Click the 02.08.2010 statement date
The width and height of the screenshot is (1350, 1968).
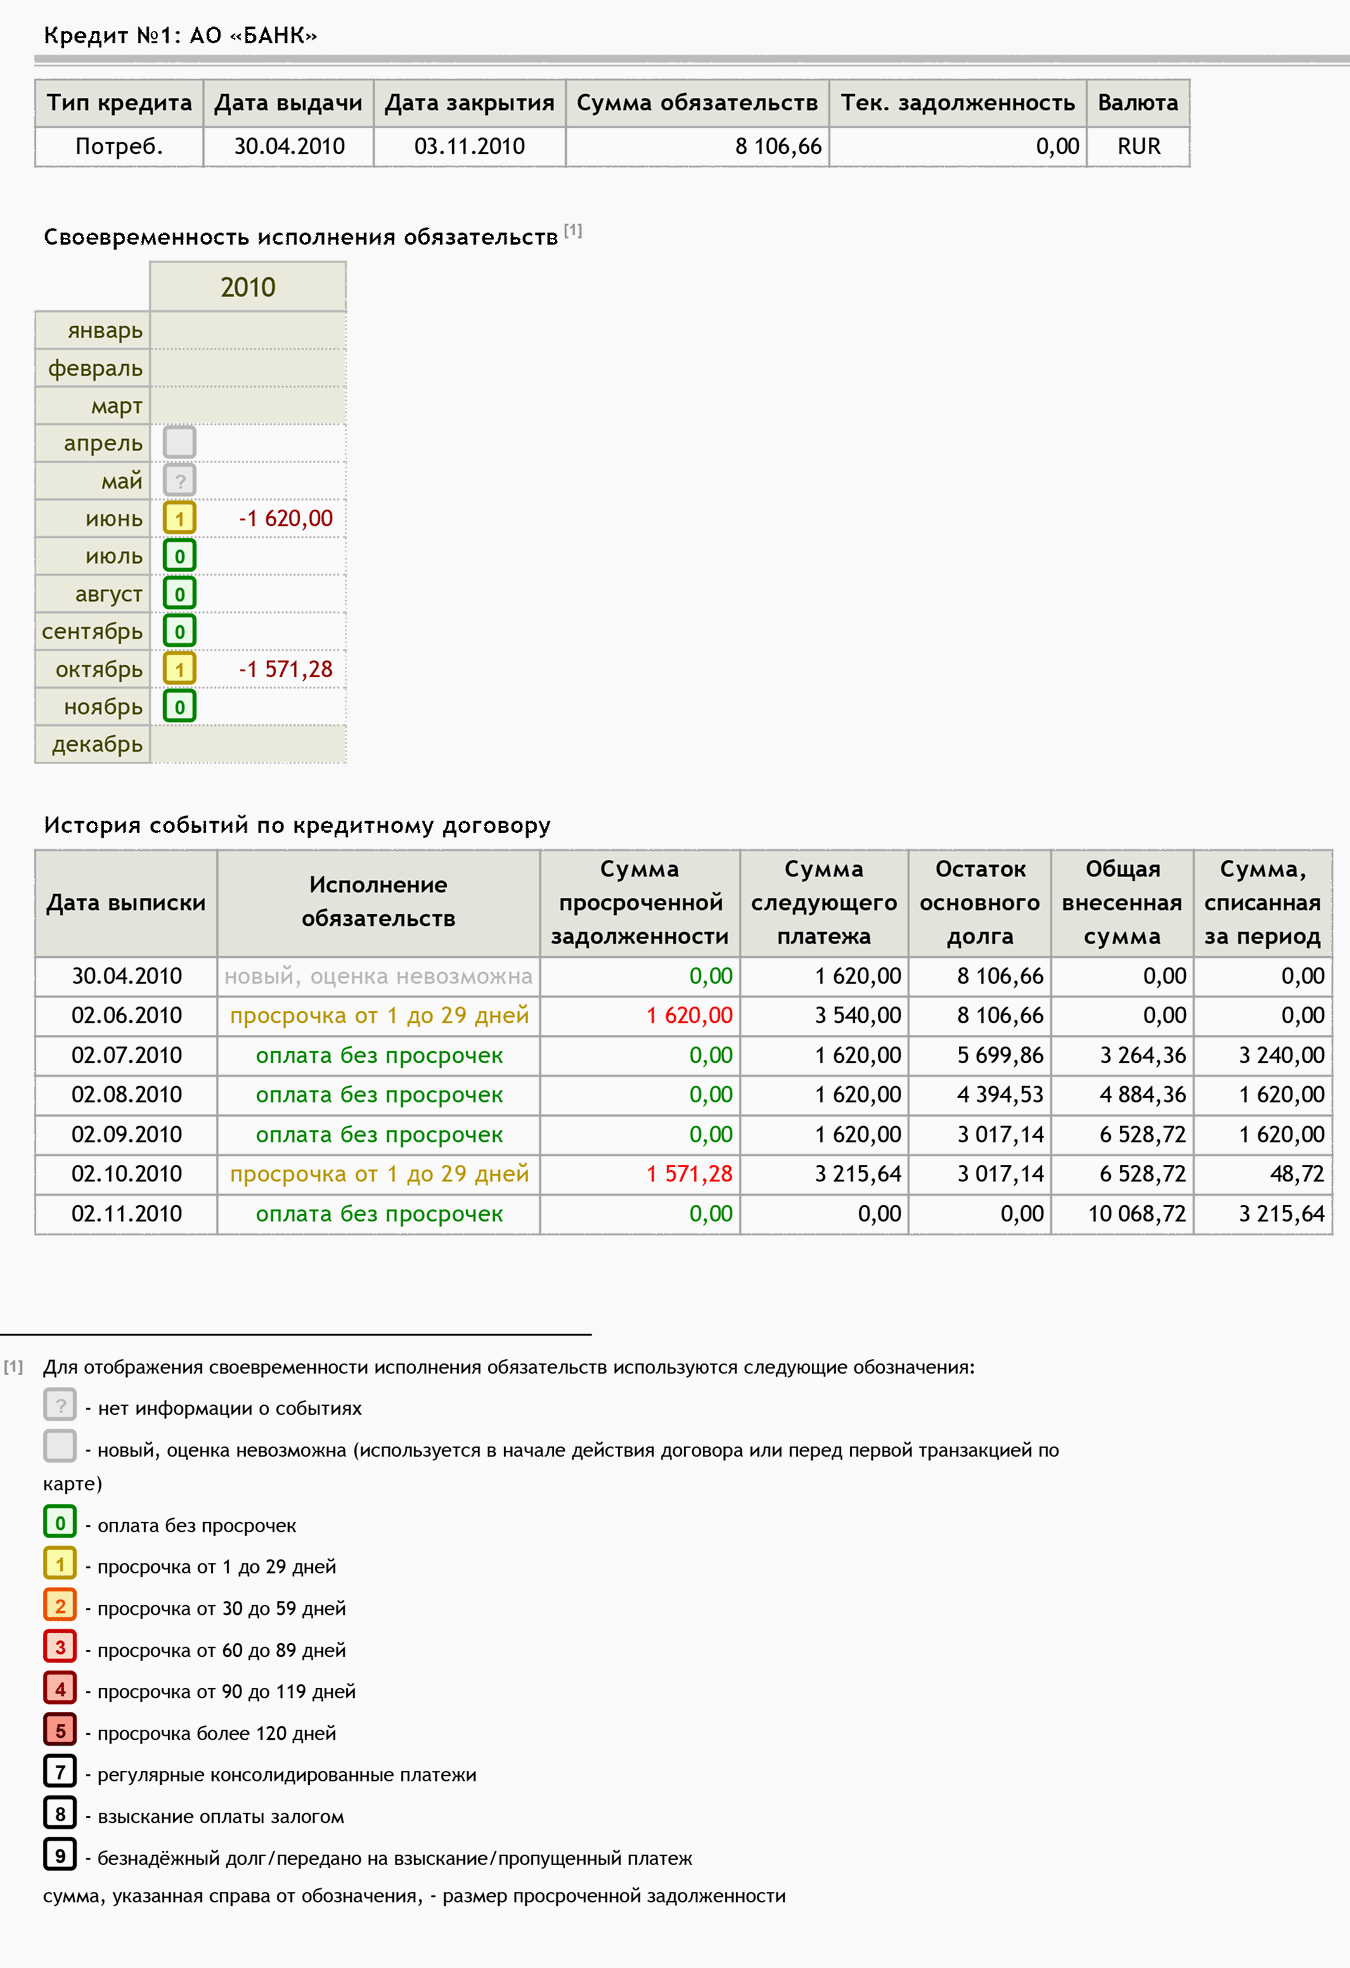[x=127, y=1095]
